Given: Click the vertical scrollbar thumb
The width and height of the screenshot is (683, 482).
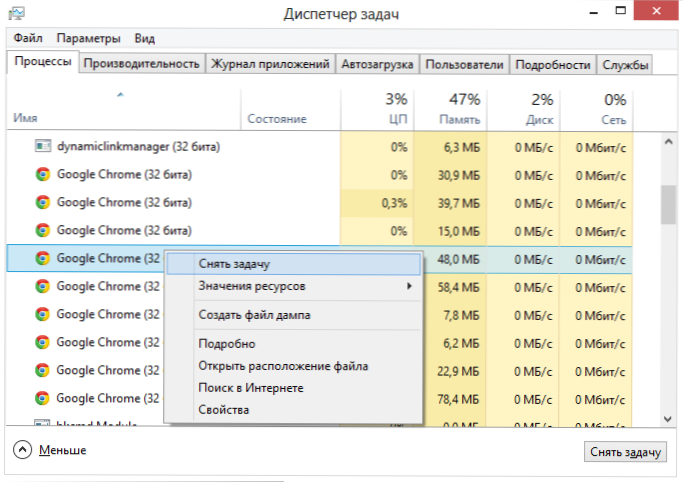Looking at the screenshot, I should click(x=668, y=205).
